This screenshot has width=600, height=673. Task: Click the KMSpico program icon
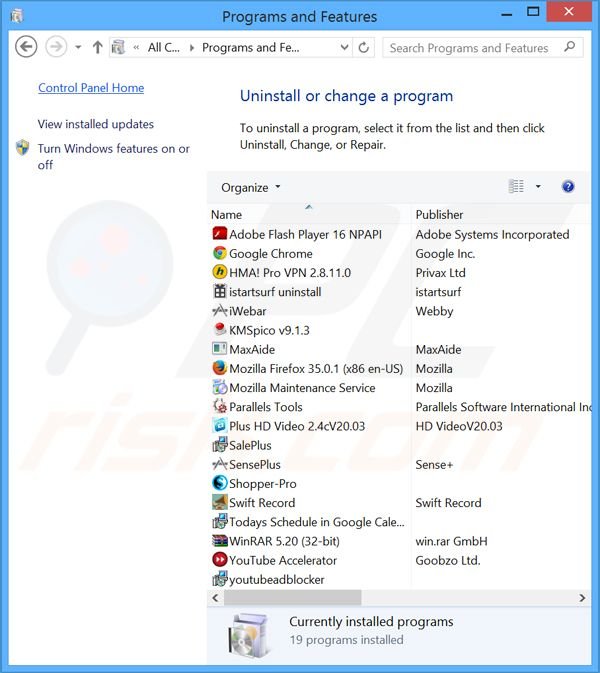coord(219,330)
